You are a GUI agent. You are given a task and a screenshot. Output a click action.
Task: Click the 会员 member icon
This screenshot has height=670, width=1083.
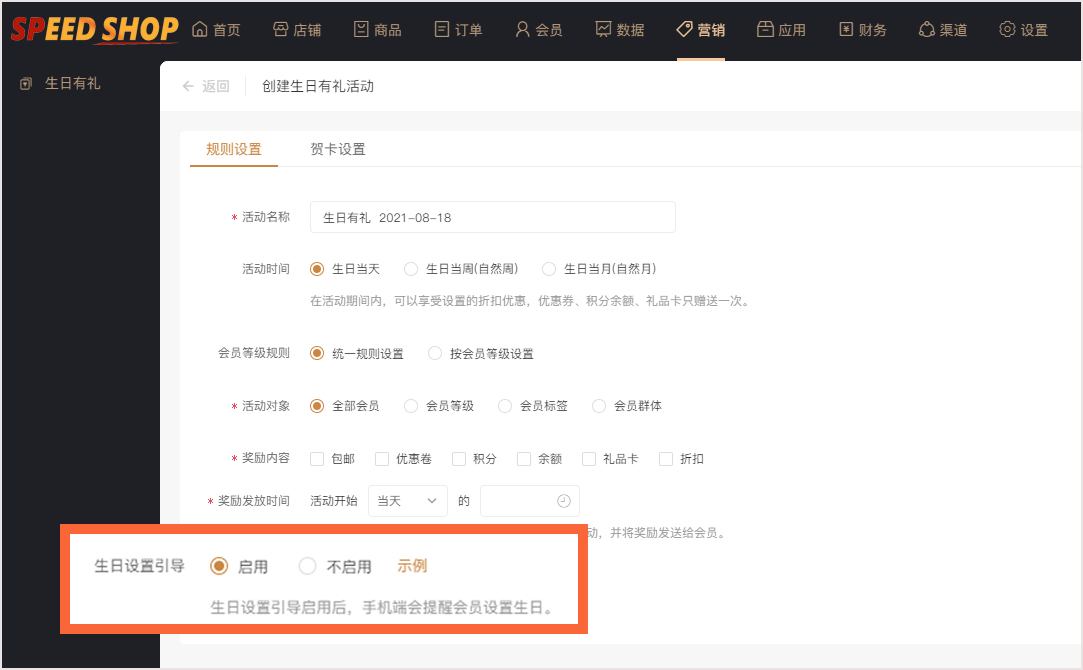tap(523, 29)
